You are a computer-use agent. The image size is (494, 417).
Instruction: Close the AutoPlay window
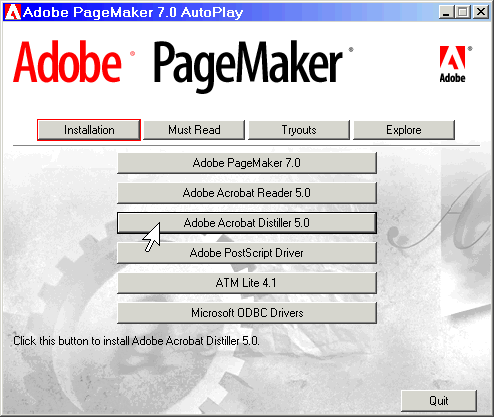coord(481,12)
